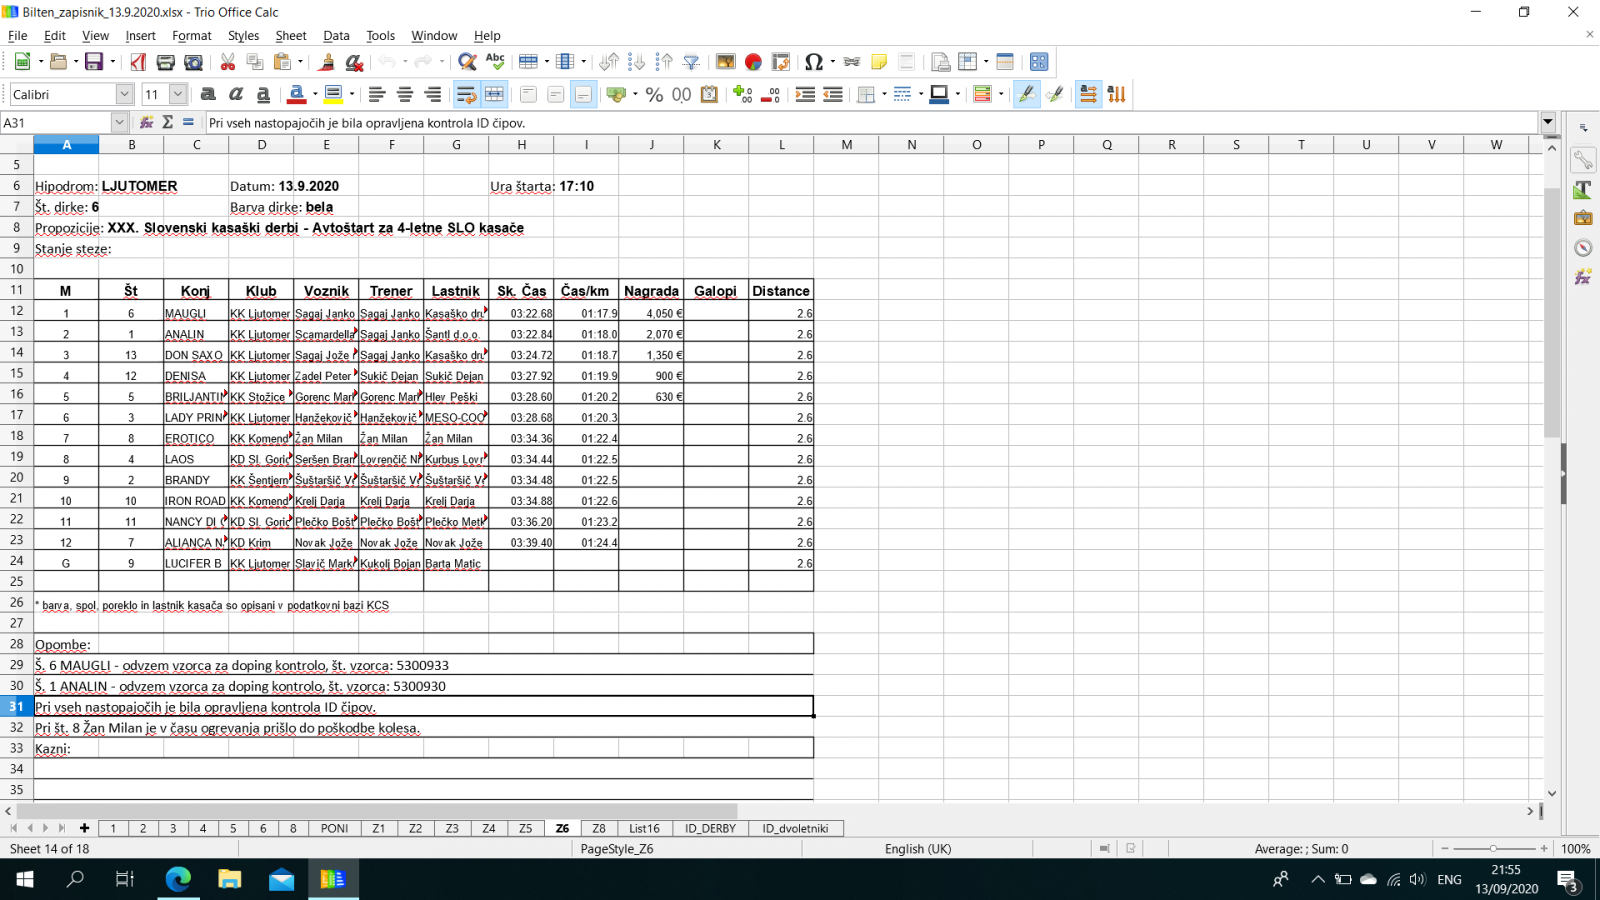Screen dimensions: 1600x900
Task: Click the Save document icon
Action: click(94, 62)
